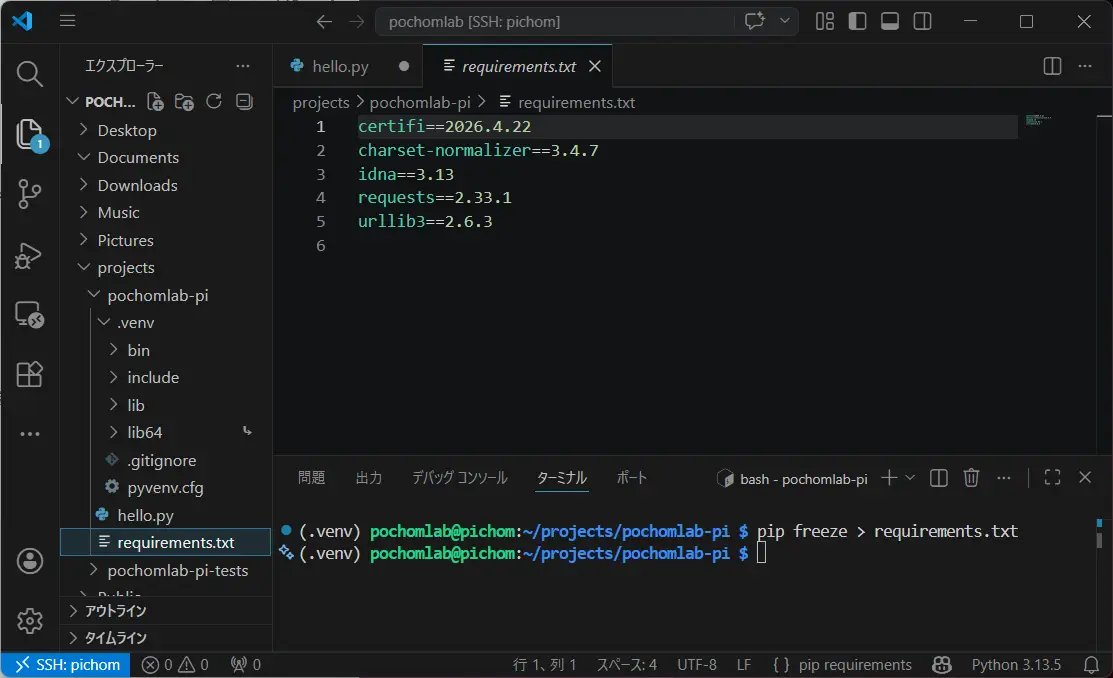Switch to デバッグ コンソール tab
The width and height of the screenshot is (1113, 678).
(x=459, y=478)
